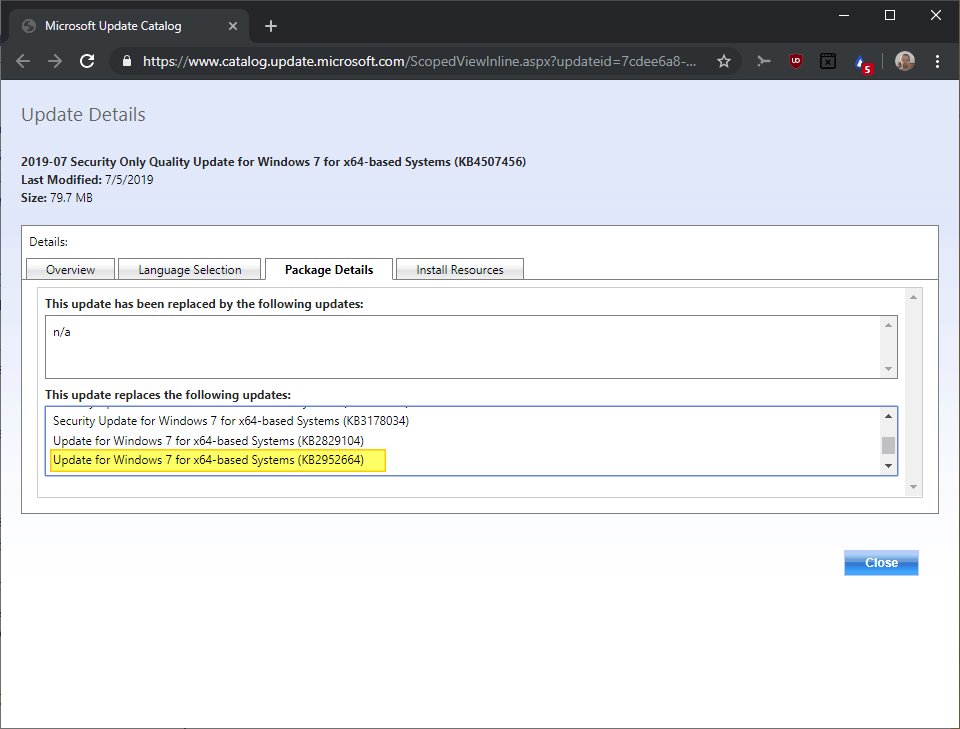The width and height of the screenshot is (960, 729).
Task: Click the crossed-box extension icon
Action: click(x=828, y=61)
